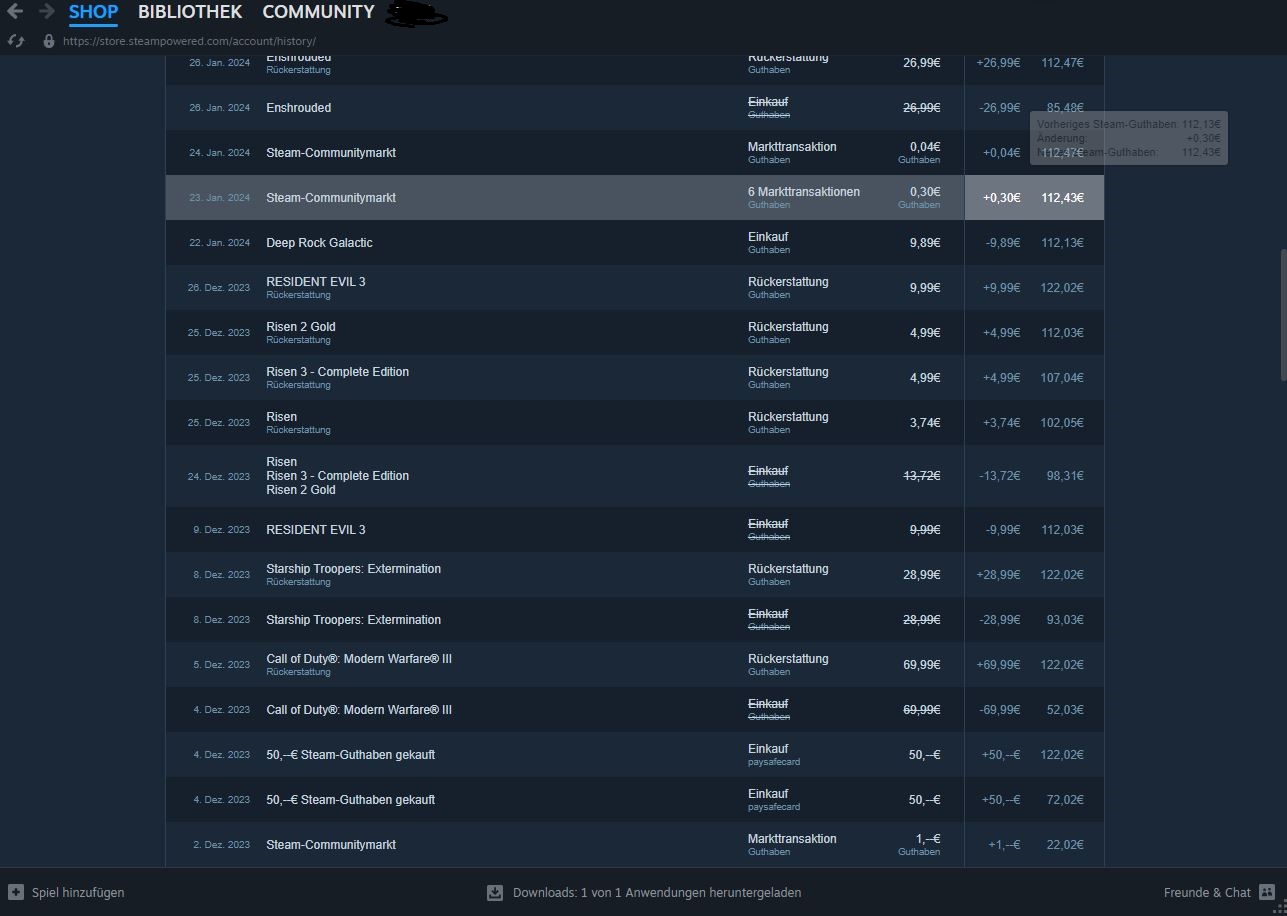The height and width of the screenshot is (916, 1287).
Task: Click the 3,74€ Risen refund amount
Action: coord(925,423)
